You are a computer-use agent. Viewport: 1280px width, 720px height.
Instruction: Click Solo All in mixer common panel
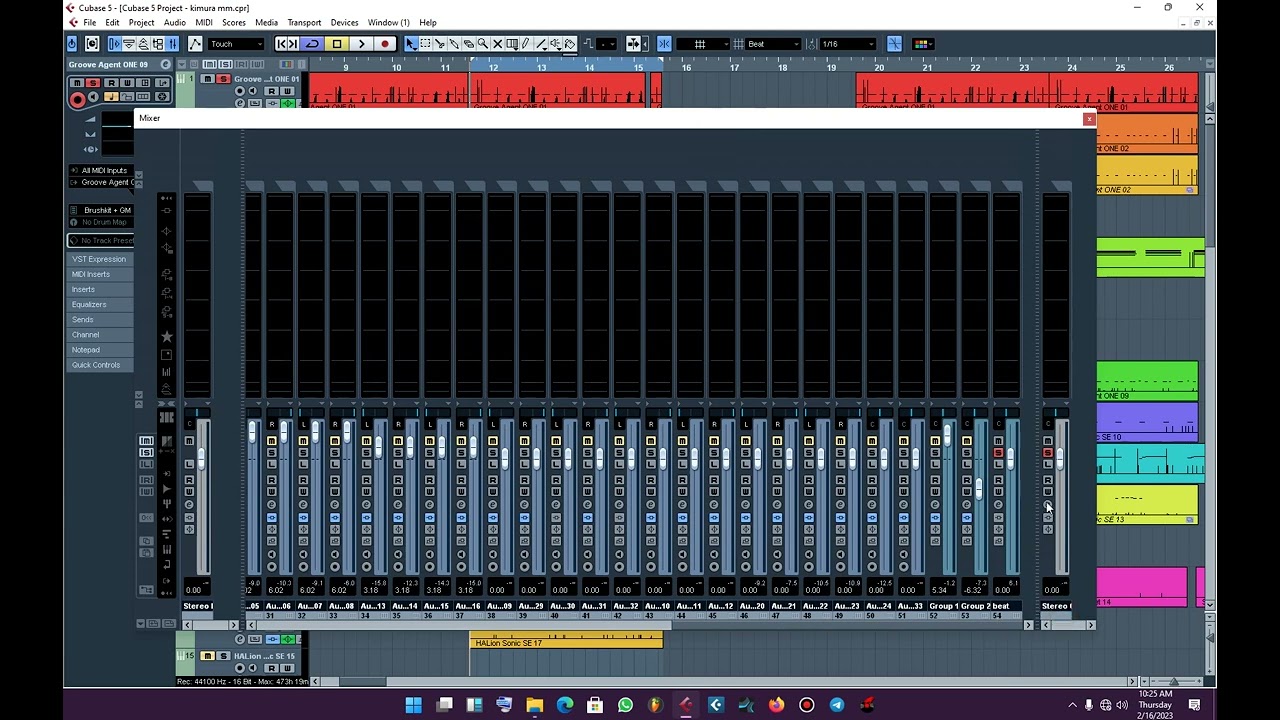[146, 452]
